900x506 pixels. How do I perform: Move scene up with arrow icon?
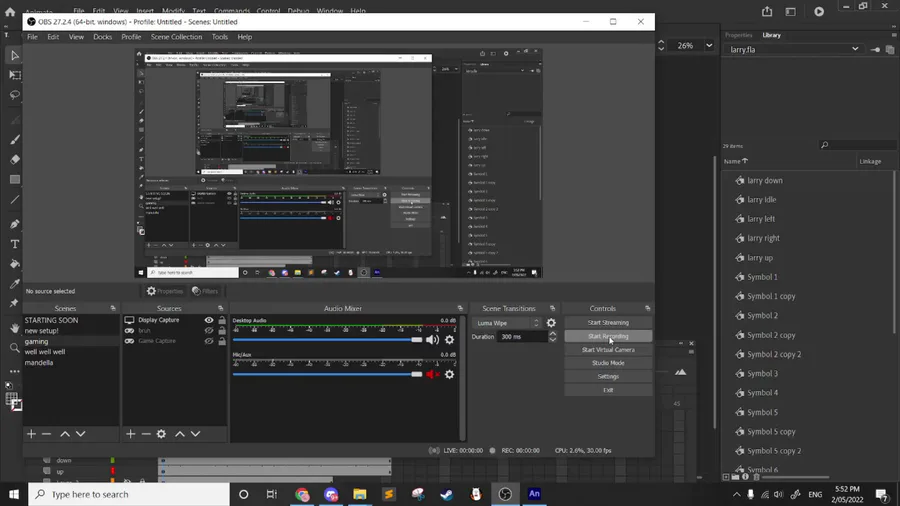coord(65,434)
